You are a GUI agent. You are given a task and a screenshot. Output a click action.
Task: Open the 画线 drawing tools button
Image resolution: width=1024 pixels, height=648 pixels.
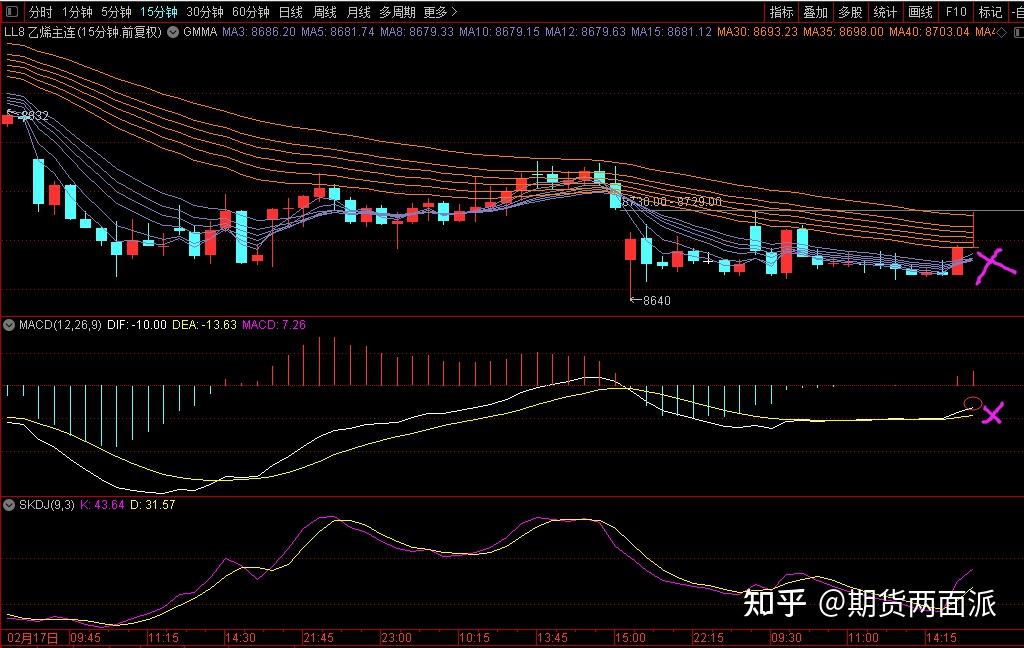coord(920,12)
